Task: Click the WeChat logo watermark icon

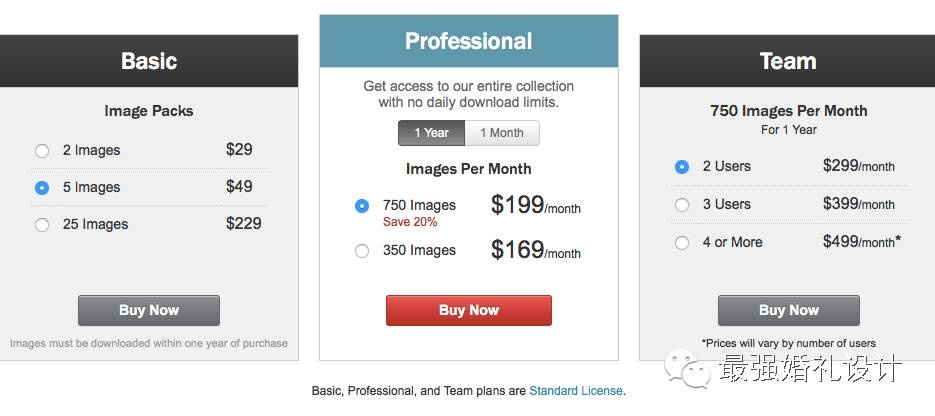Action: [x=690, y=367]
